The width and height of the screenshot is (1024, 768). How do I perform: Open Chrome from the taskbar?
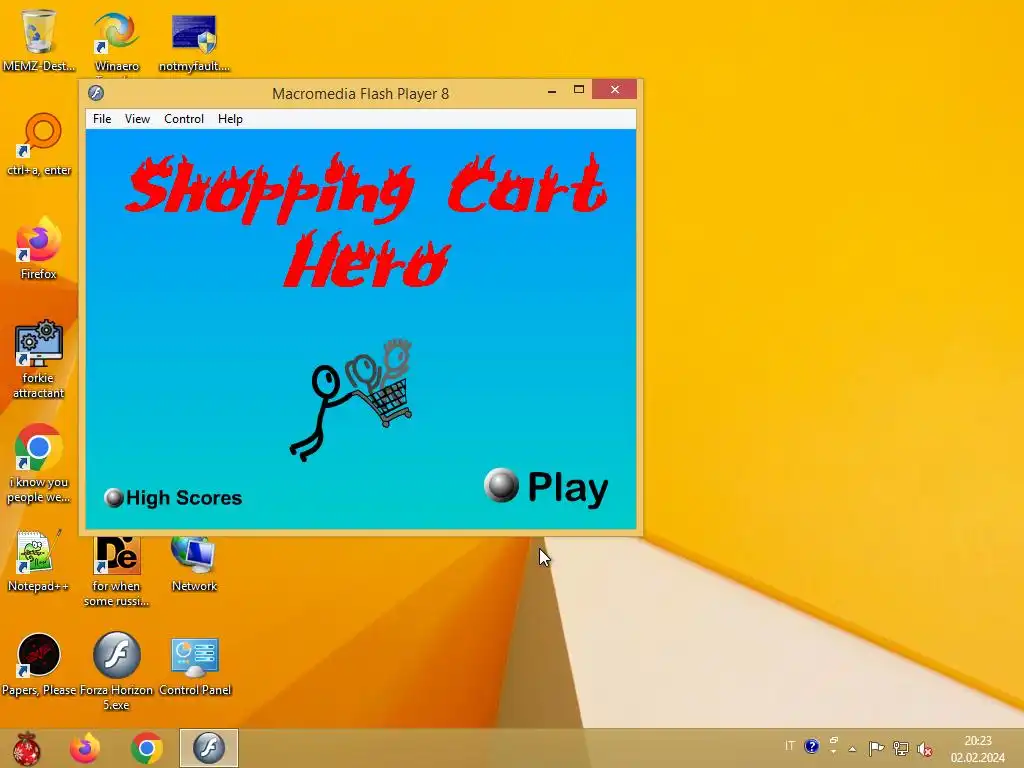pos(146,748)
